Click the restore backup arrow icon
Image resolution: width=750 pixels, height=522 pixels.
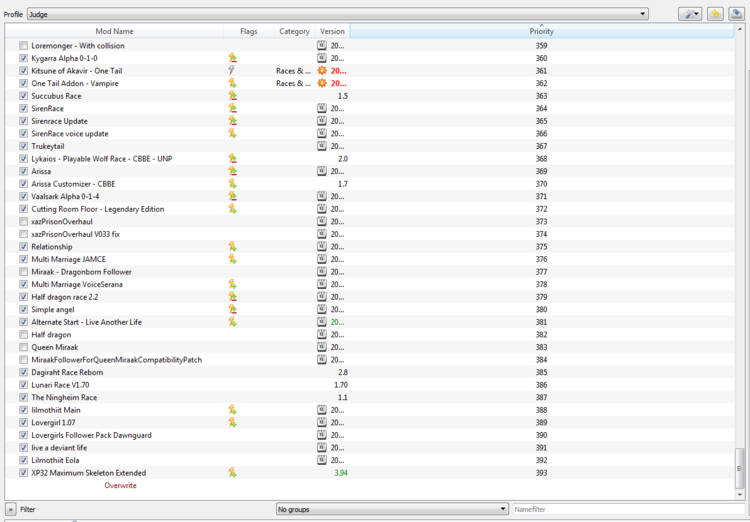715,14
